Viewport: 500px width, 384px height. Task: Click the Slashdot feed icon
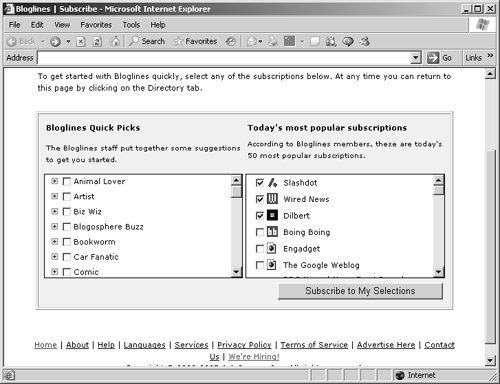tap(272, 183)
